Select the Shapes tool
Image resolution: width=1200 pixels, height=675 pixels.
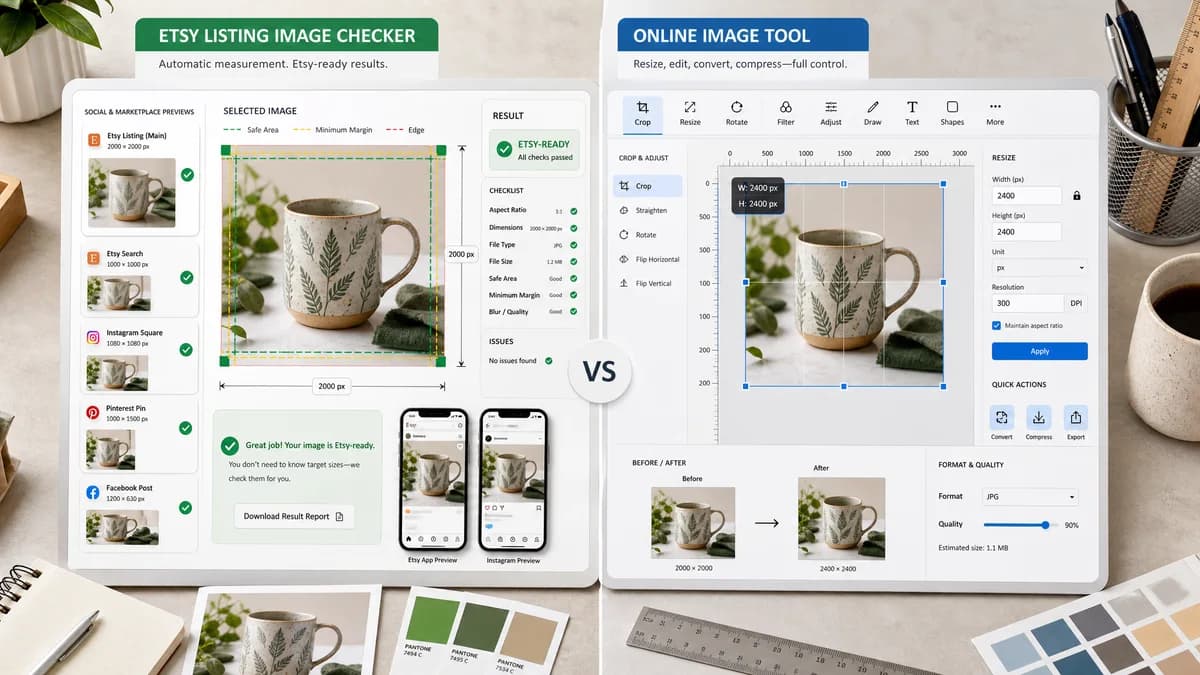(952, 113)
